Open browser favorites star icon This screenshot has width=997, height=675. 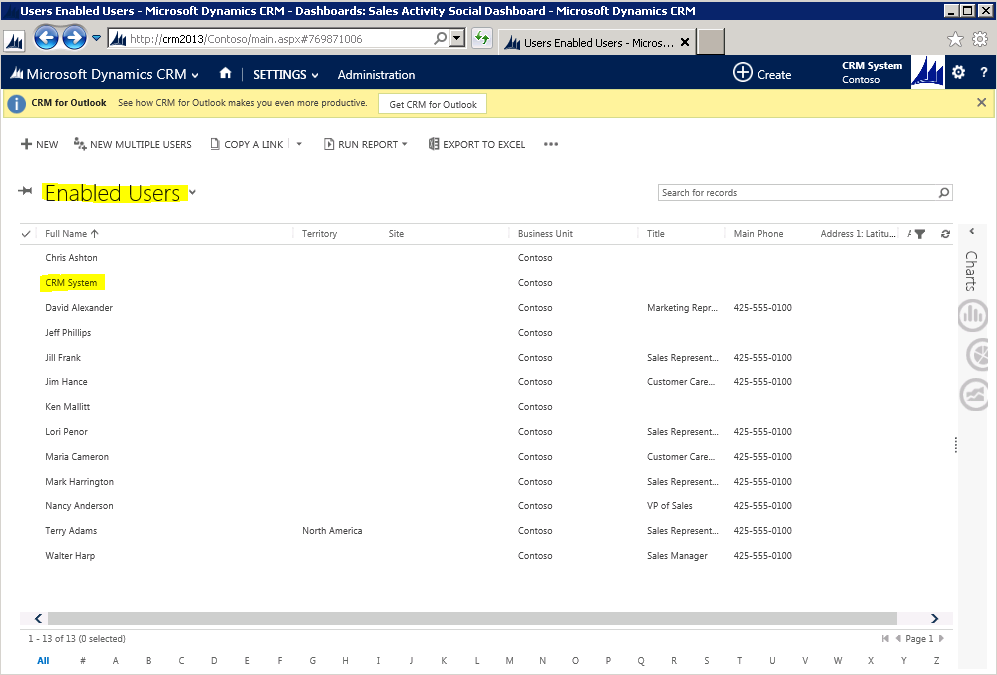(x=955, y=39)
